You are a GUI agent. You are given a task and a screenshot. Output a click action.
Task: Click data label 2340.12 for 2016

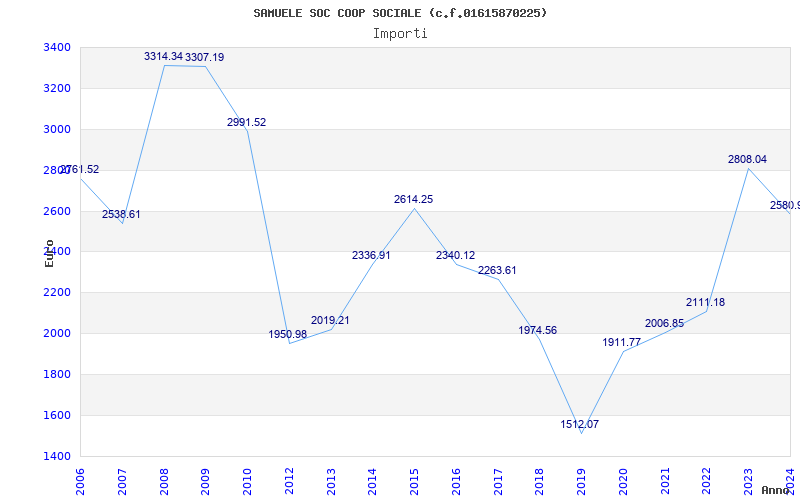[455, 255]
